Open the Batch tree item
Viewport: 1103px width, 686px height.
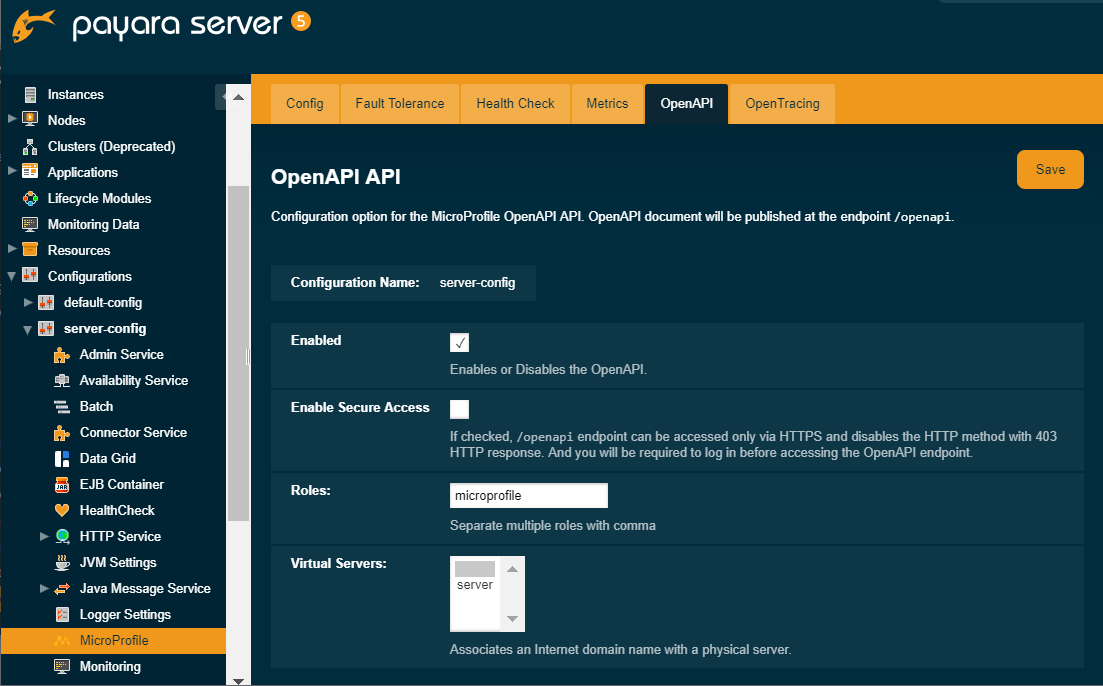96,407
